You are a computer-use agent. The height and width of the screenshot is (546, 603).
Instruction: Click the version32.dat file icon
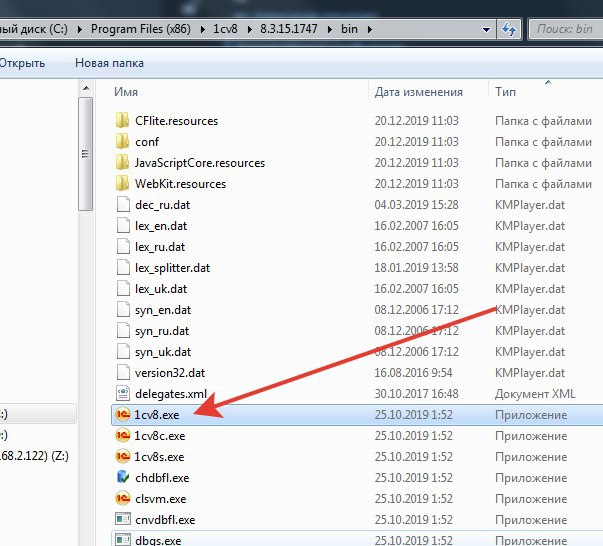(x=123, y=372)
